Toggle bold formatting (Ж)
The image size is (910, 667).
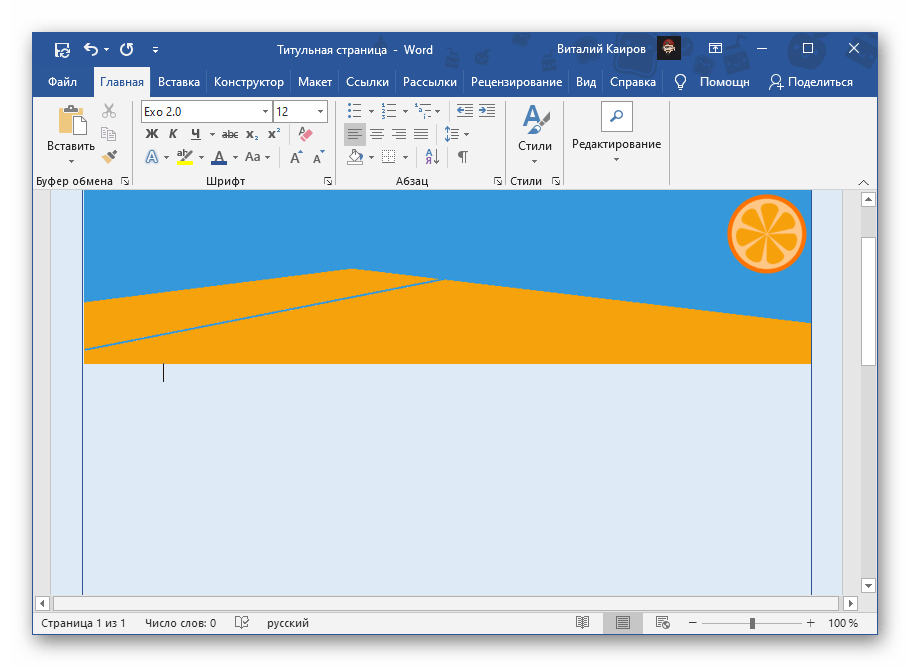tap(152, 134)
